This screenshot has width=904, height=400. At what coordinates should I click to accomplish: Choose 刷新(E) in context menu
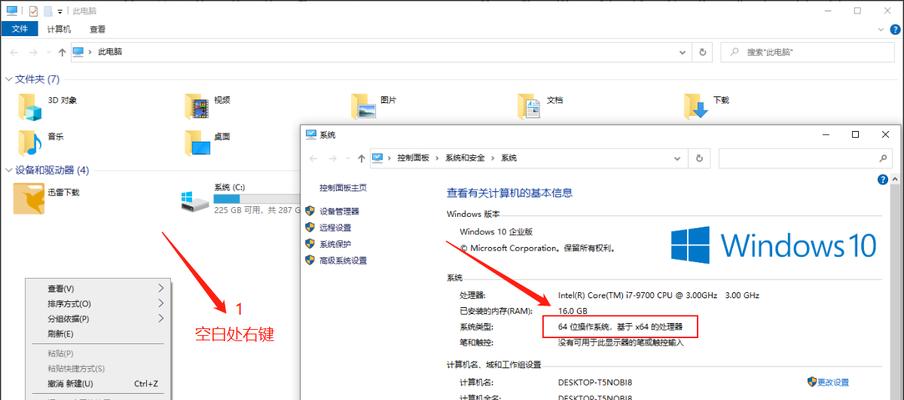pyautogui.click(x=98, y=333)
